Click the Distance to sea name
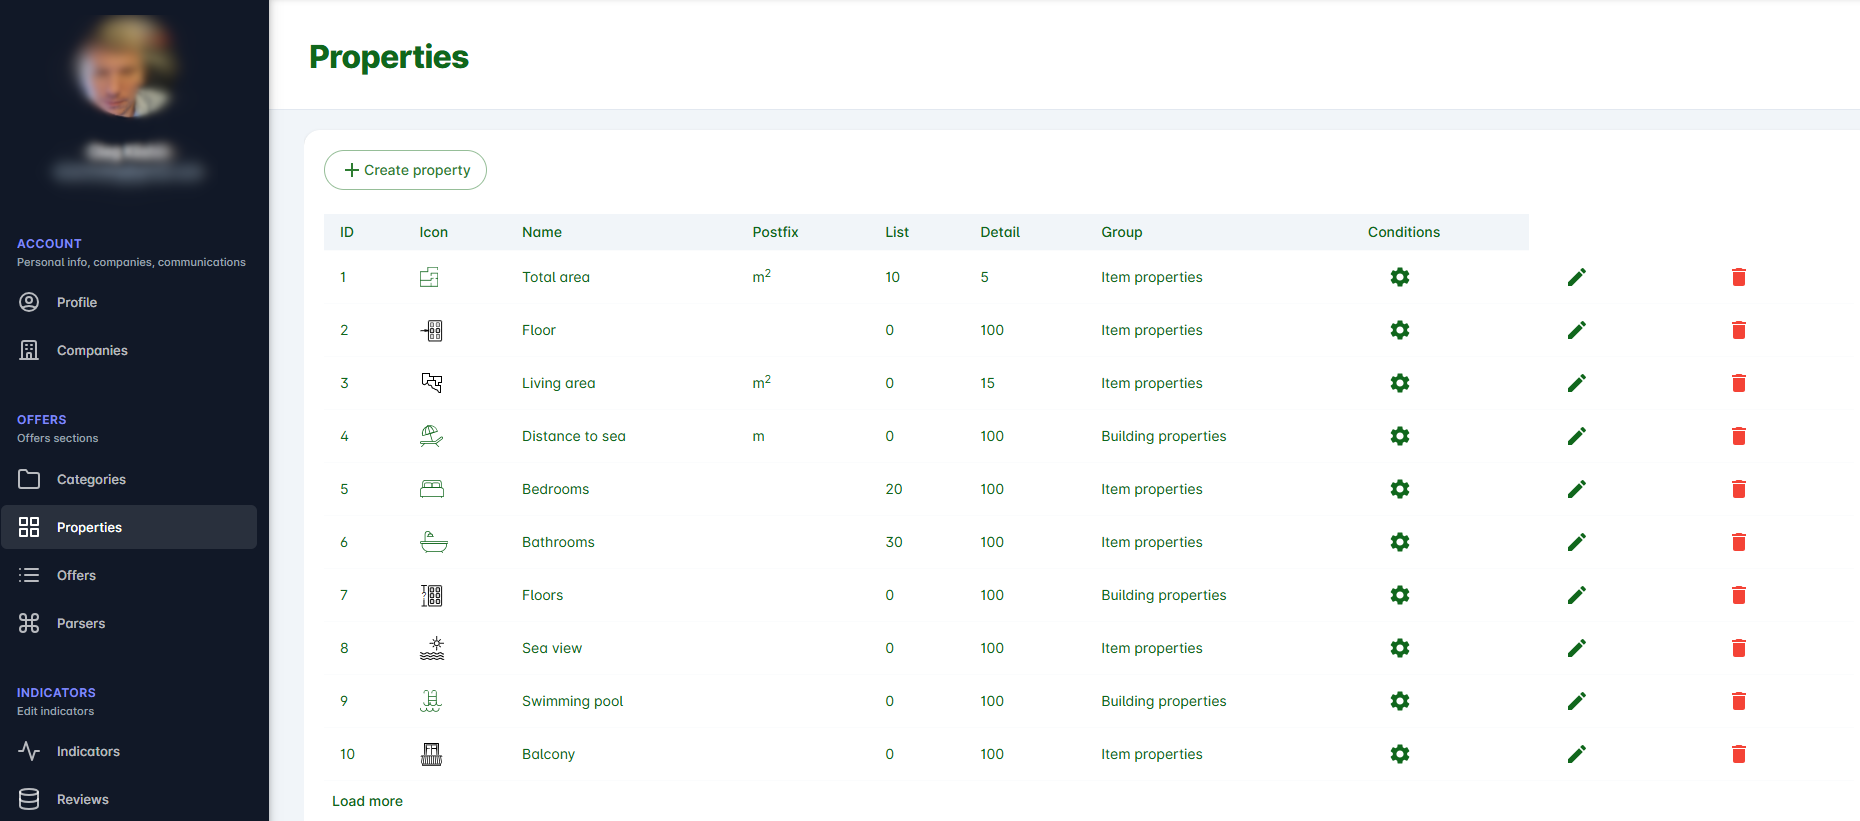1860x821 pixels. click(x=574, y=436)
